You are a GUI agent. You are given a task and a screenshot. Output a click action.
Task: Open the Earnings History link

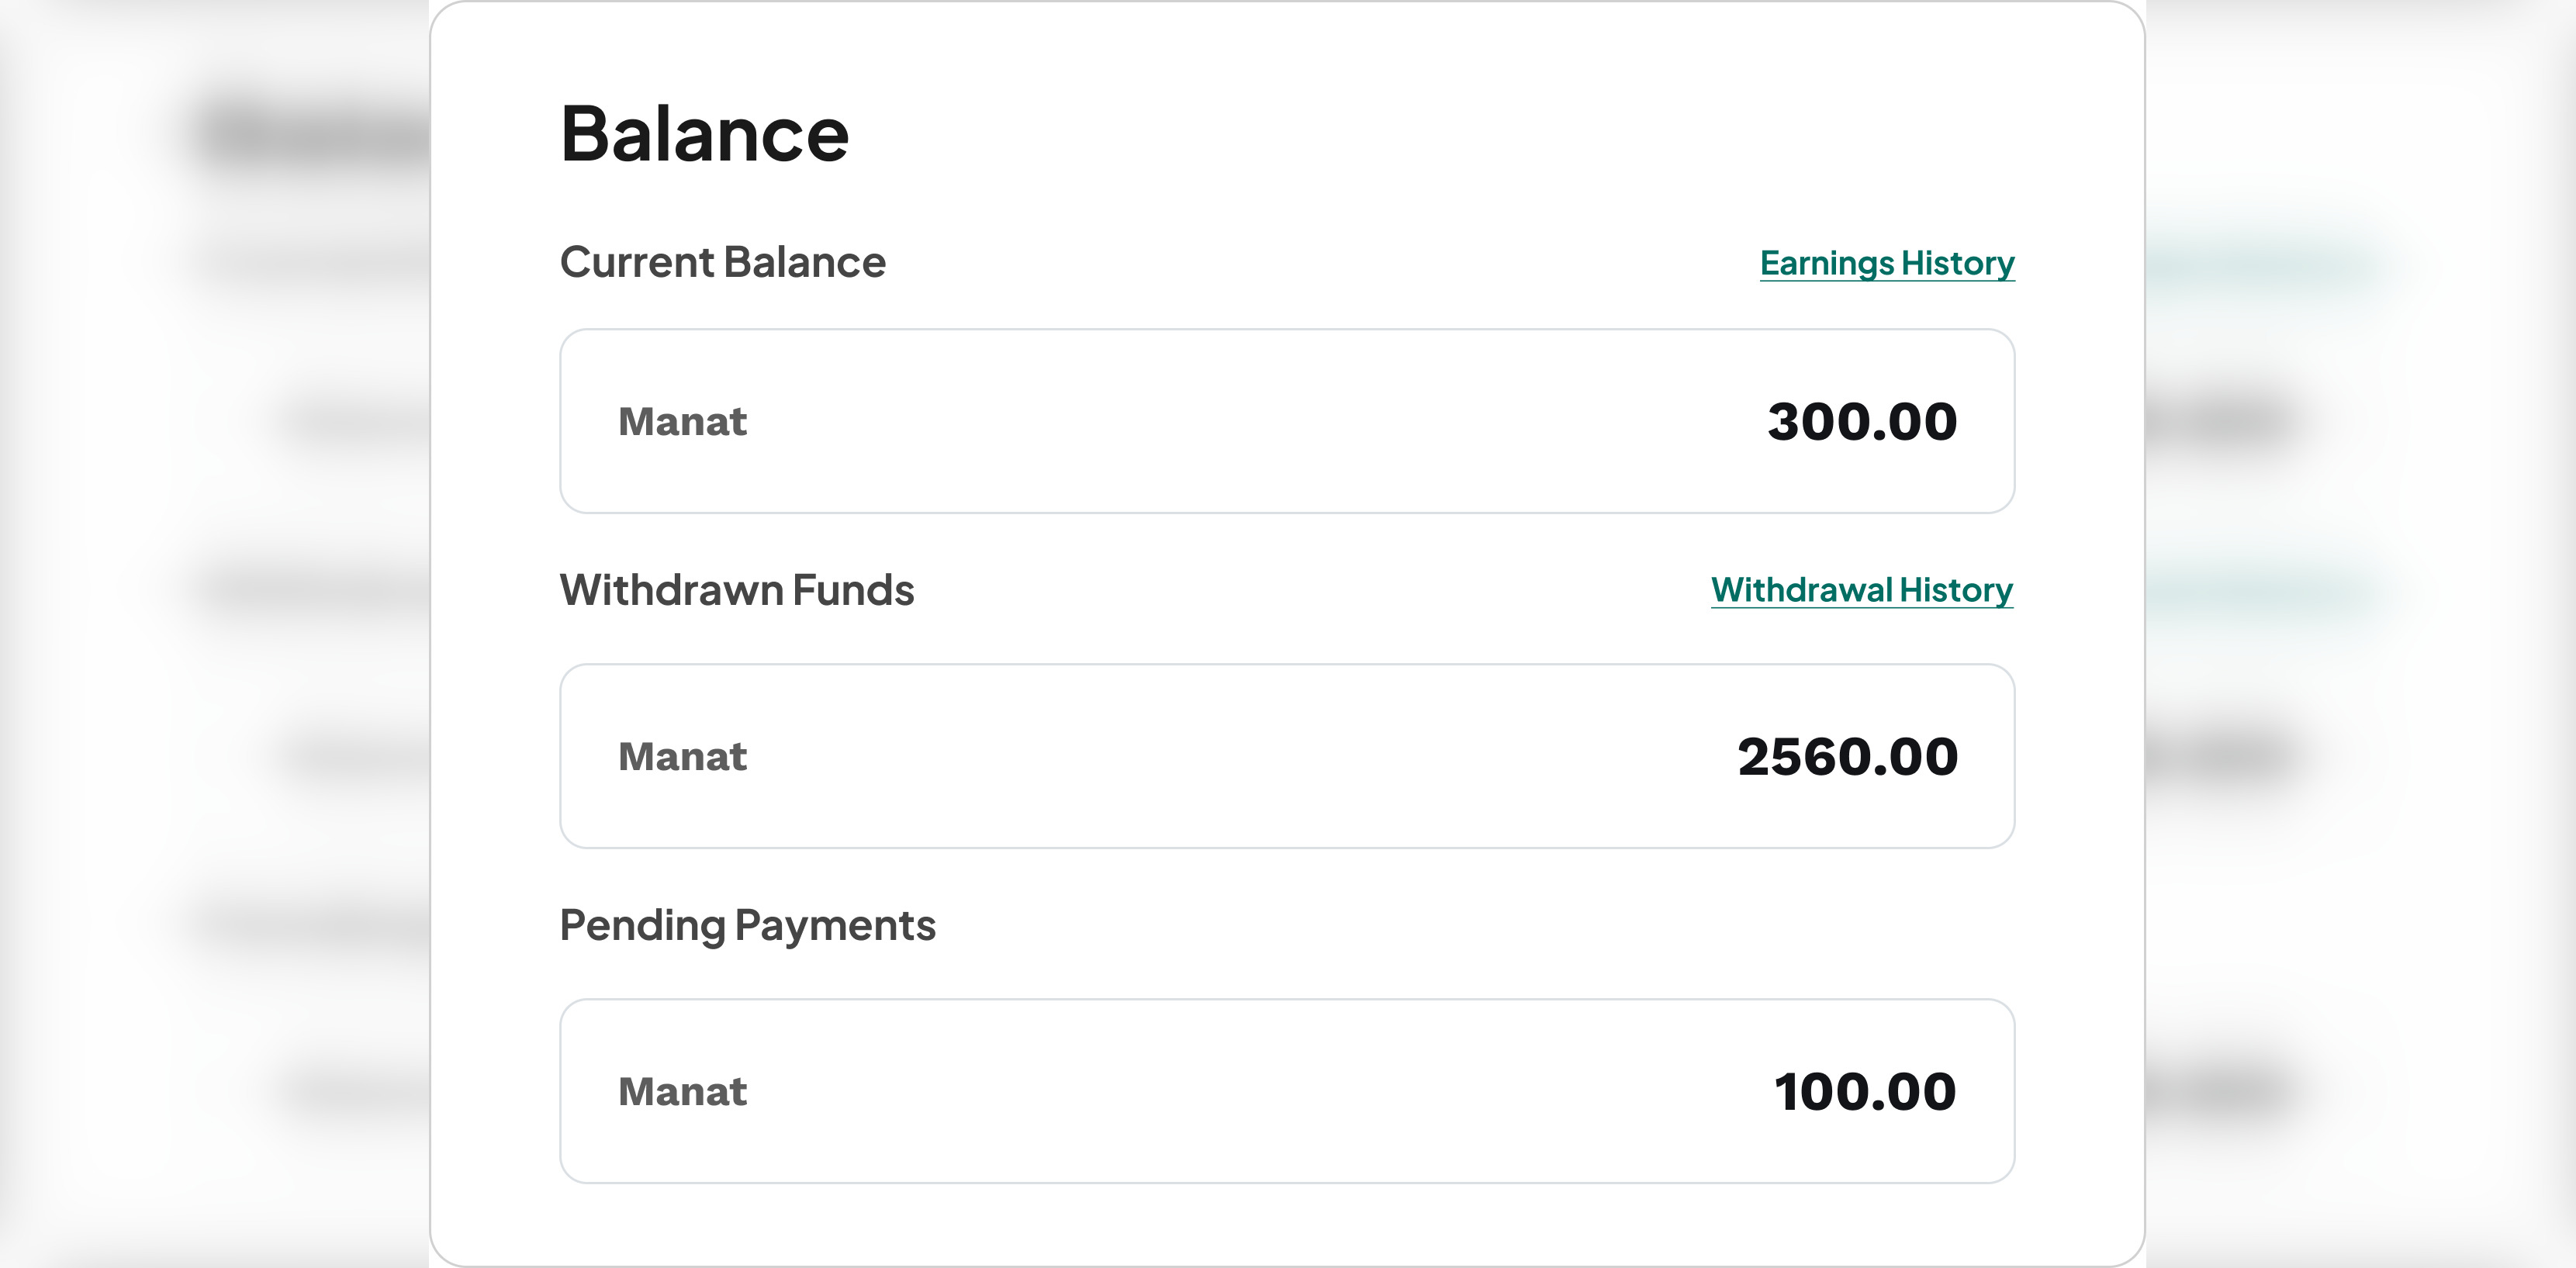tap(1887, 263)
